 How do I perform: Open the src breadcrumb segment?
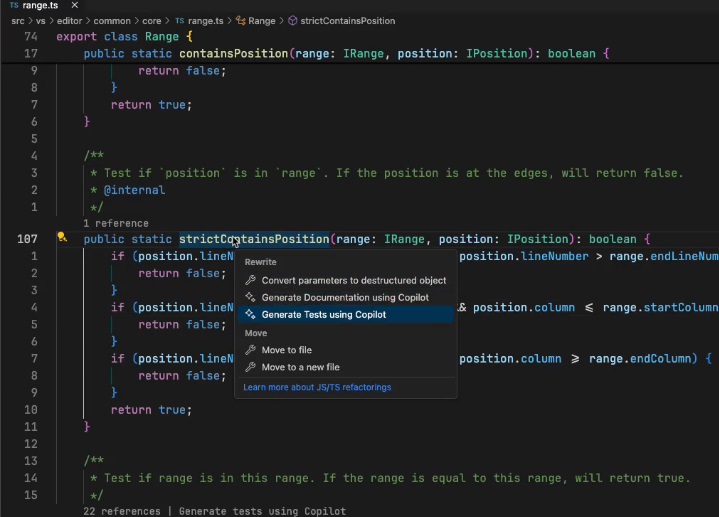[x=18, y=21]
